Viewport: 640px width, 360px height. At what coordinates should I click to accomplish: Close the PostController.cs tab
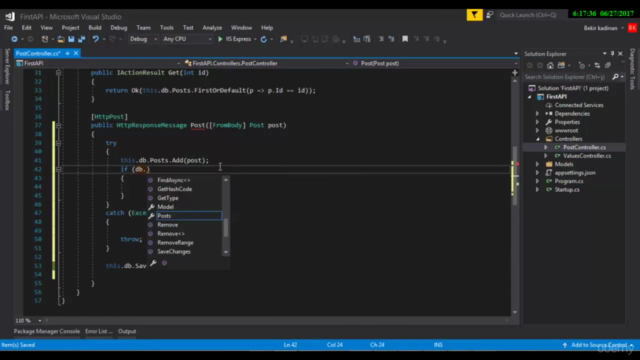pyautogui.click(x=76, y=53)
